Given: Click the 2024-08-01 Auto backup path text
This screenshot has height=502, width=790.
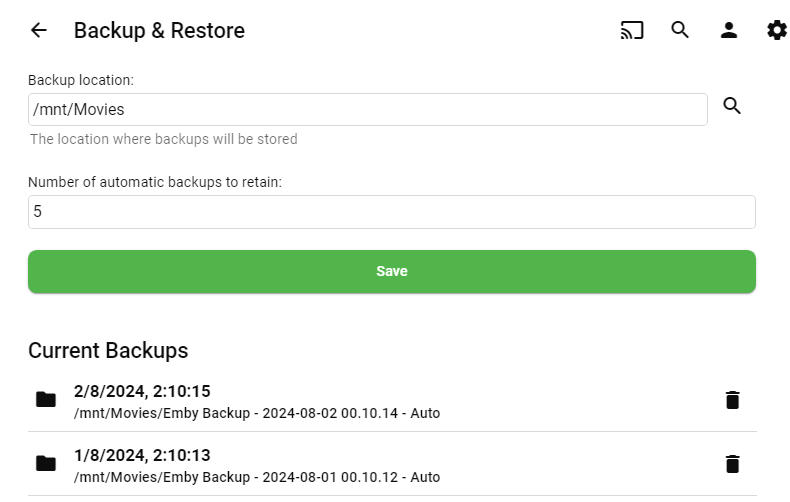Looking at the screenshot, I should point(257,477).
